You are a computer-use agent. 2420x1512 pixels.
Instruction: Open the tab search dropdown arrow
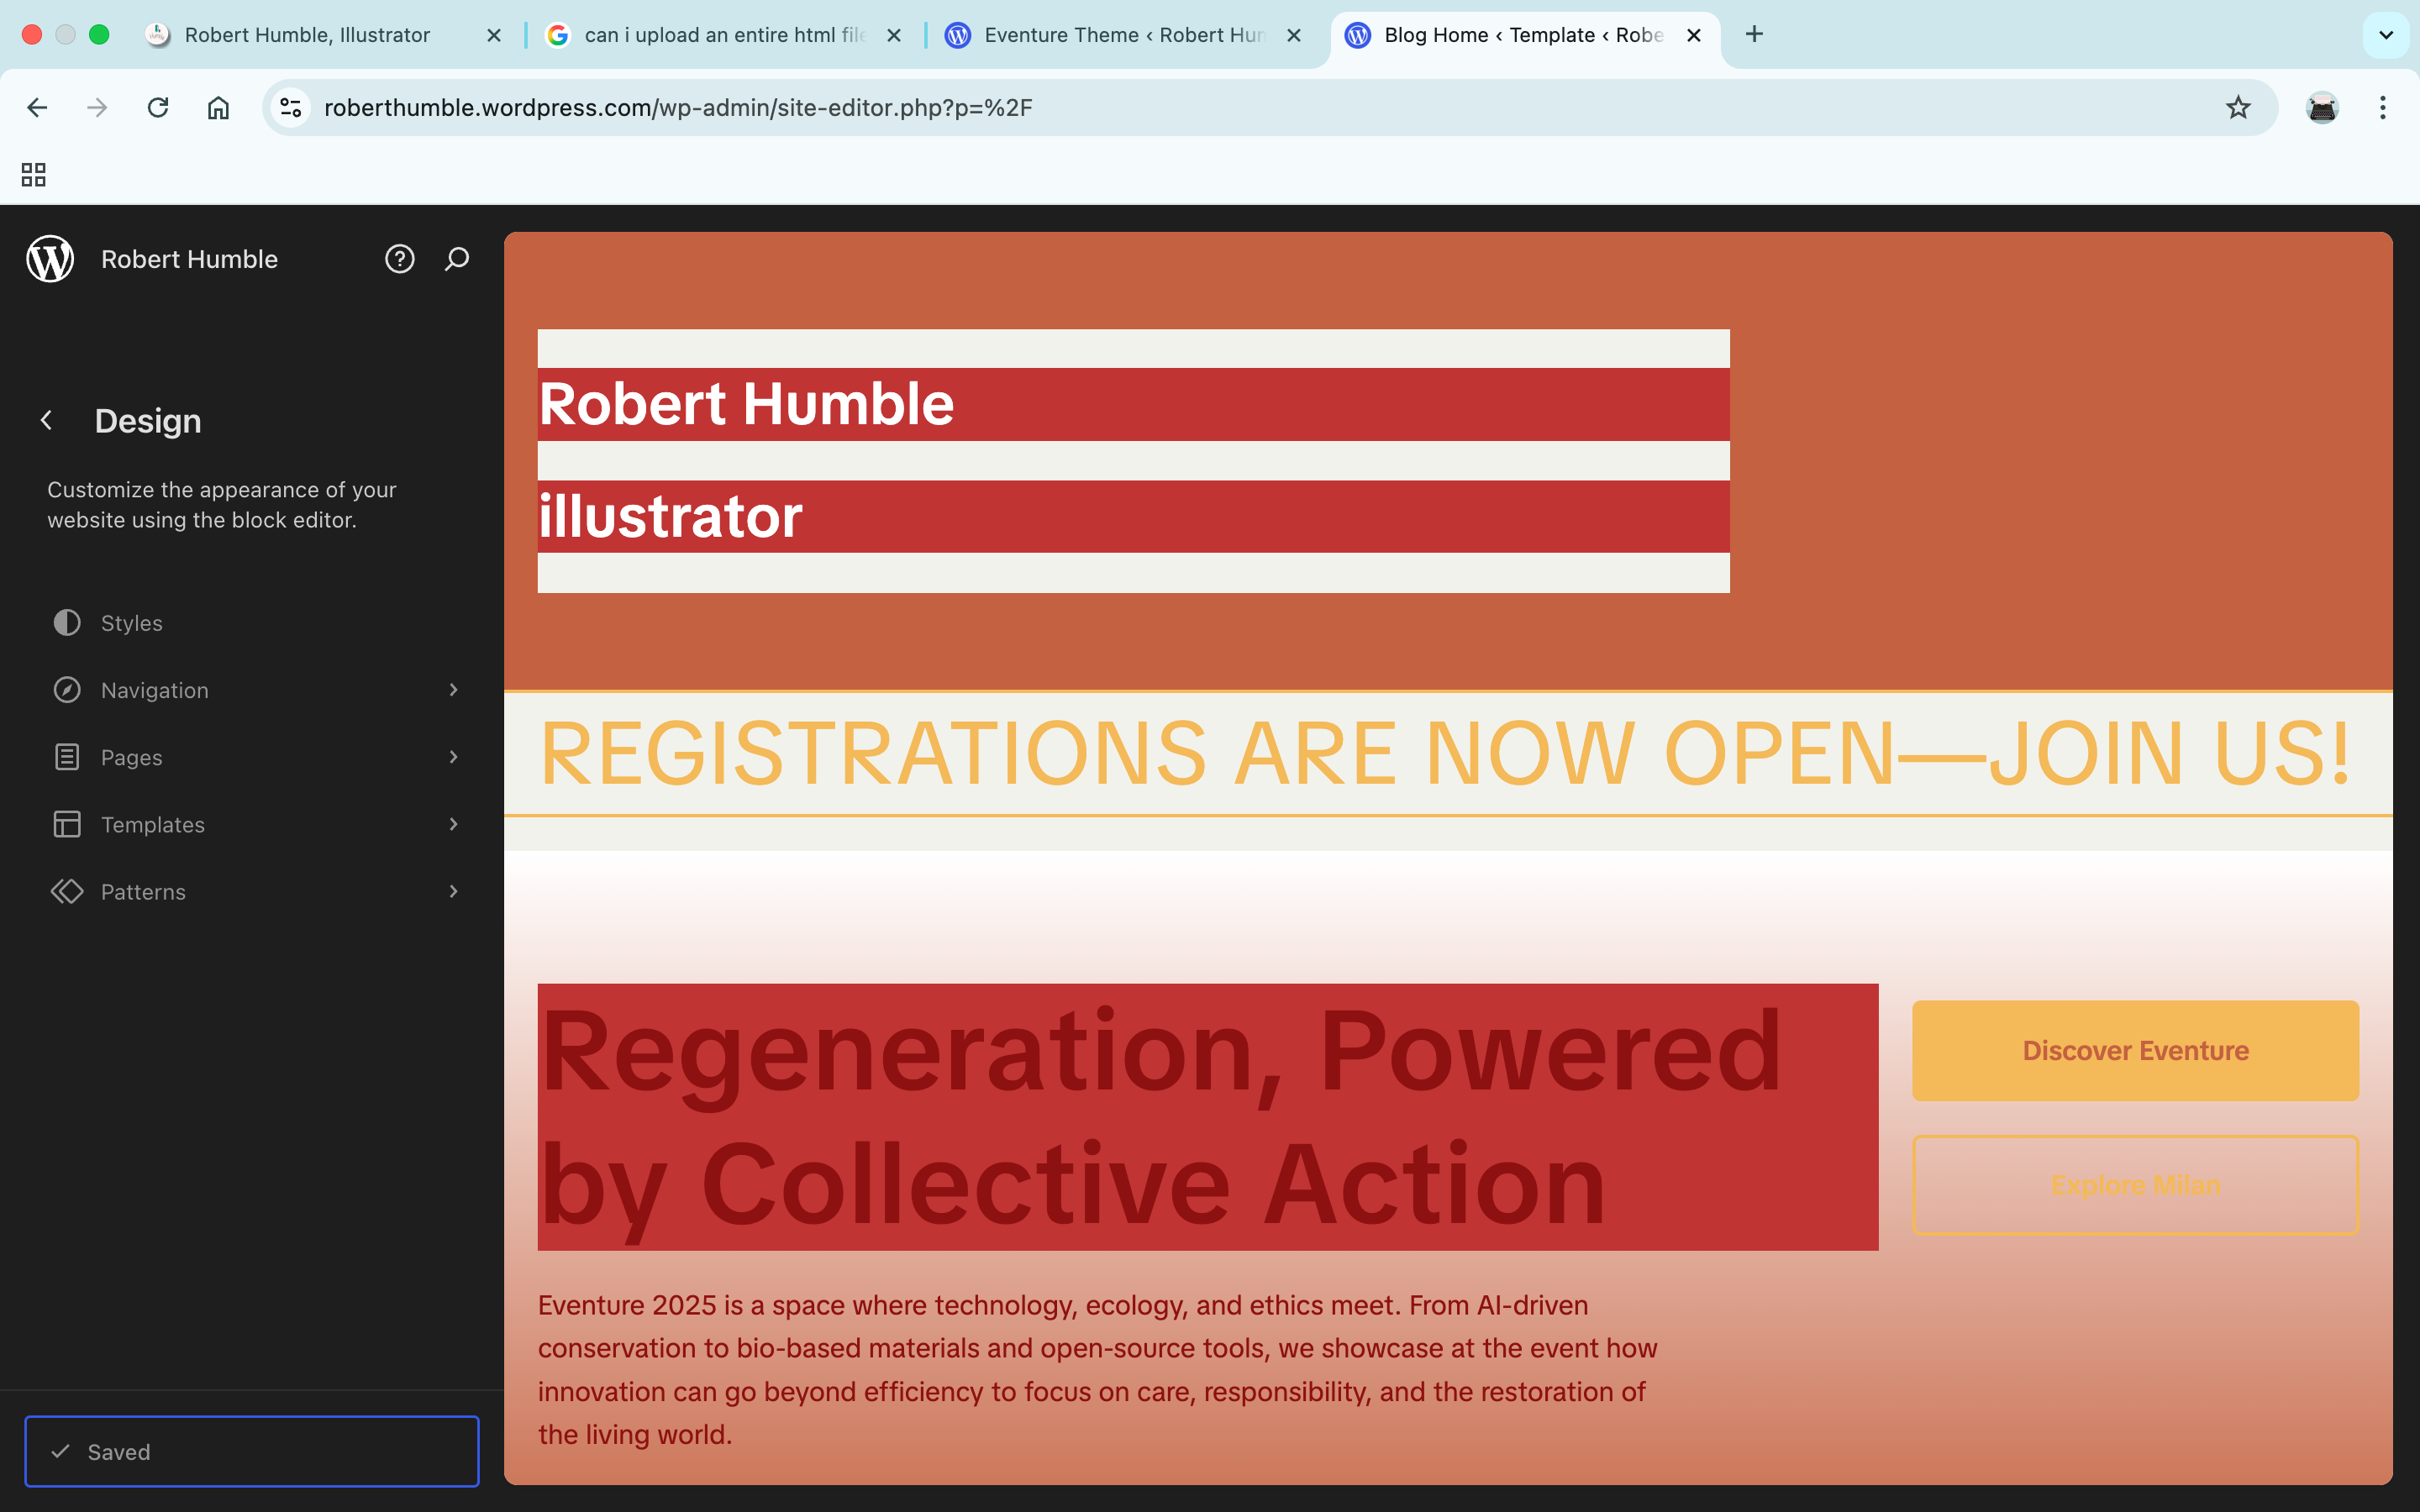click(2386, 35)
